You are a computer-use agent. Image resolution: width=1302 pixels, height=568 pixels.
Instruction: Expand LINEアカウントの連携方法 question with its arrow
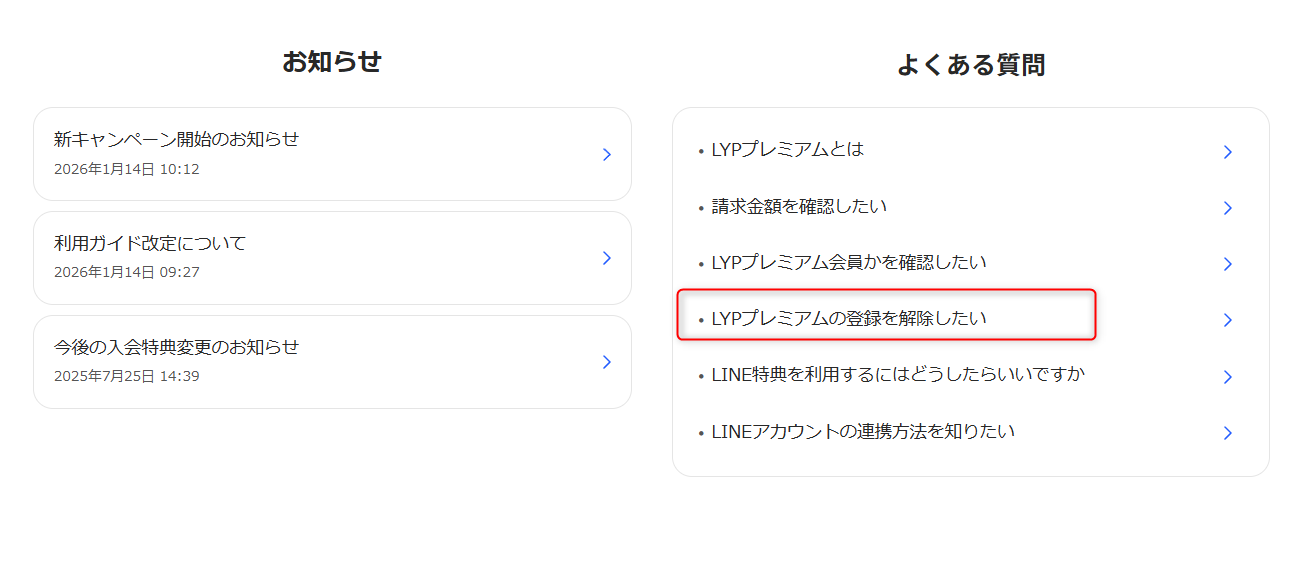click(x=1227, y=433)
